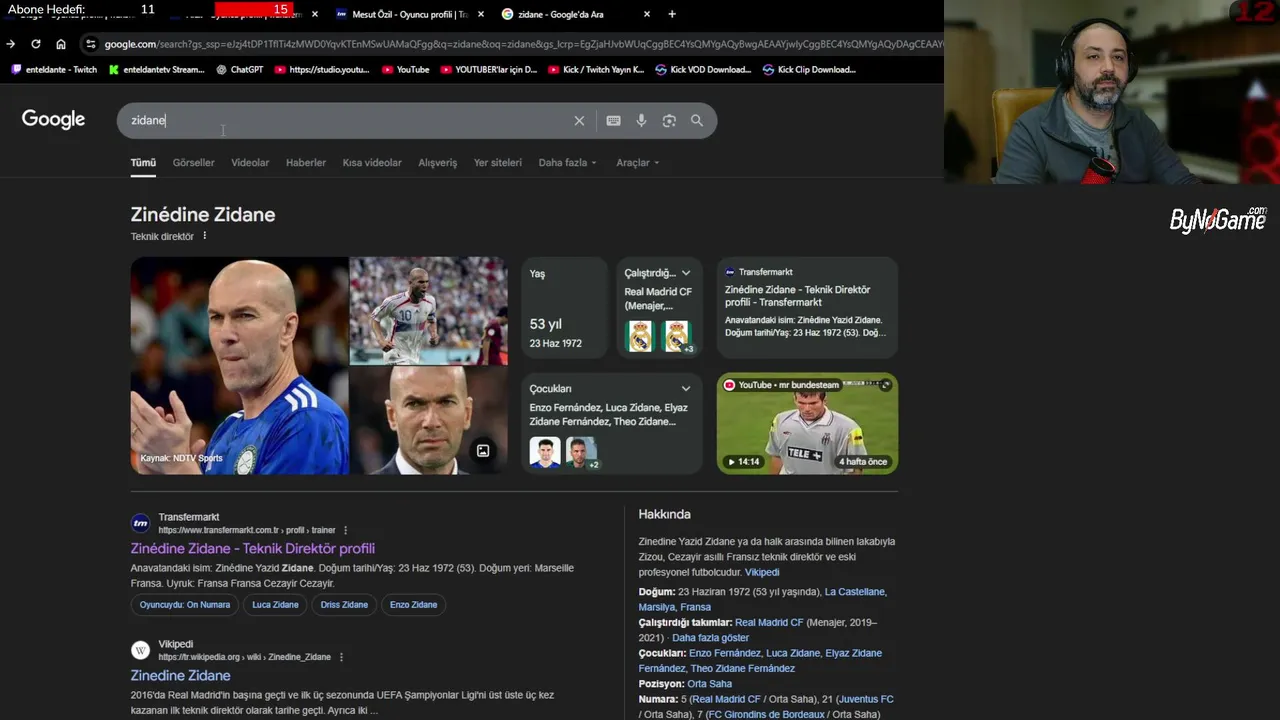Go to browser home page icon

tap(61, 44)
